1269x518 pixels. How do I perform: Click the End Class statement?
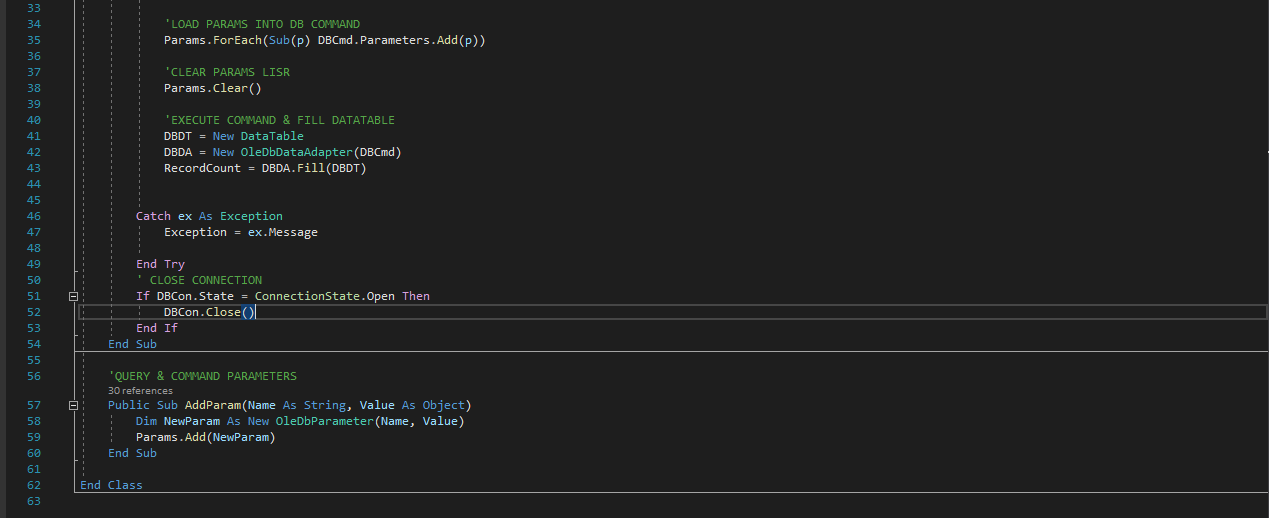(111, 485)
